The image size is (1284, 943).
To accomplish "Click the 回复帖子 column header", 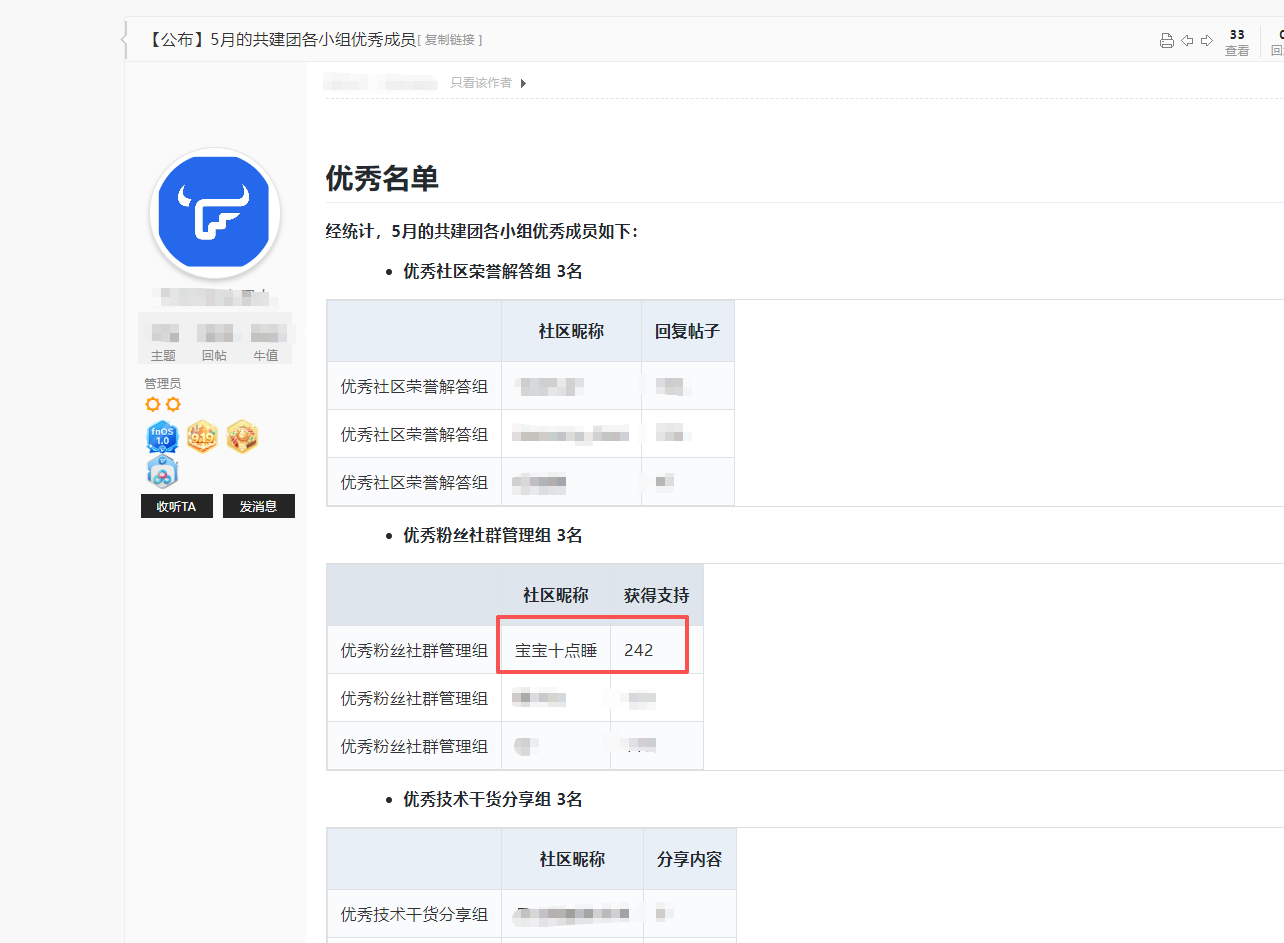I will click(x=688, y=331).
